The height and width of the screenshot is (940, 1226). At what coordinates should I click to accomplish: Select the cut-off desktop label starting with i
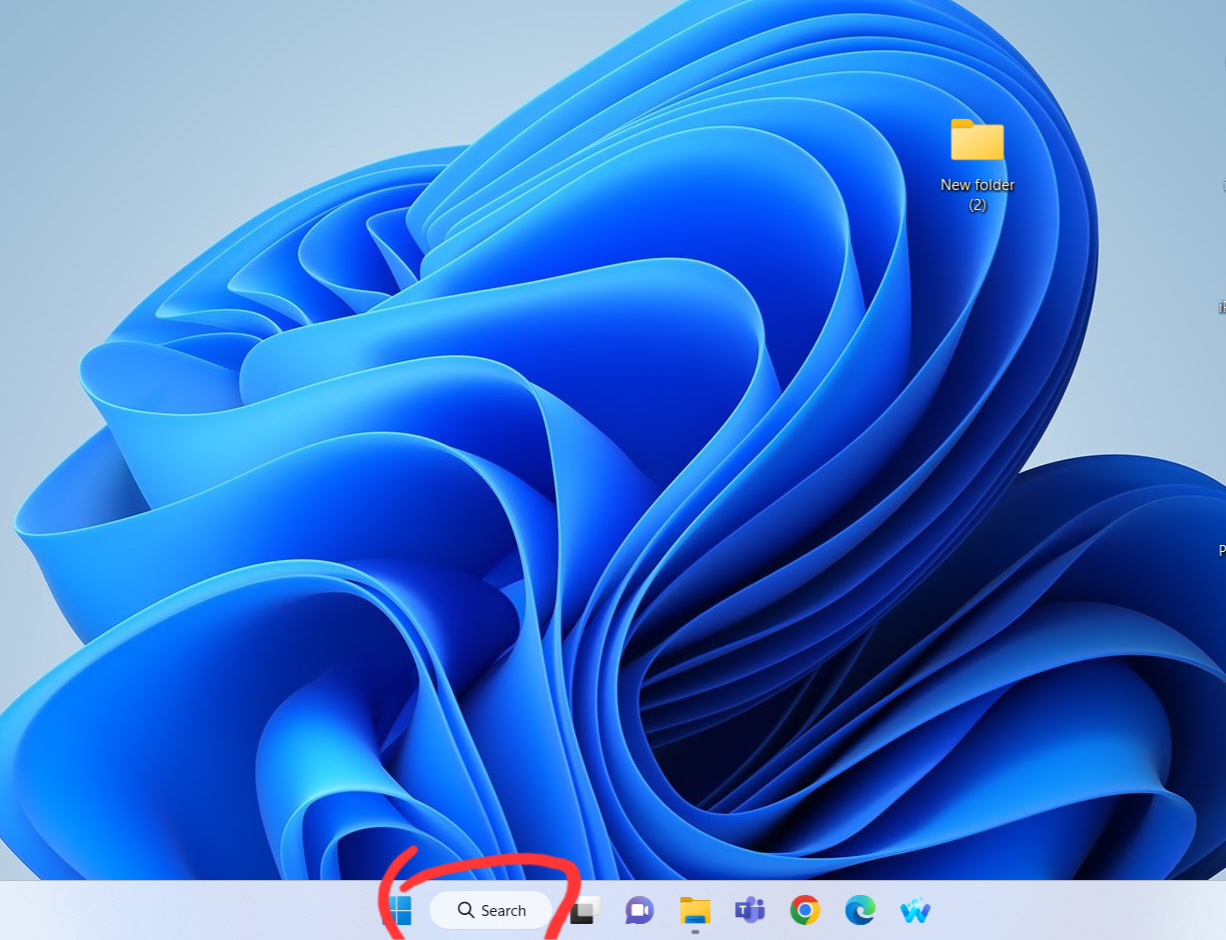(x=1221, y=307)
